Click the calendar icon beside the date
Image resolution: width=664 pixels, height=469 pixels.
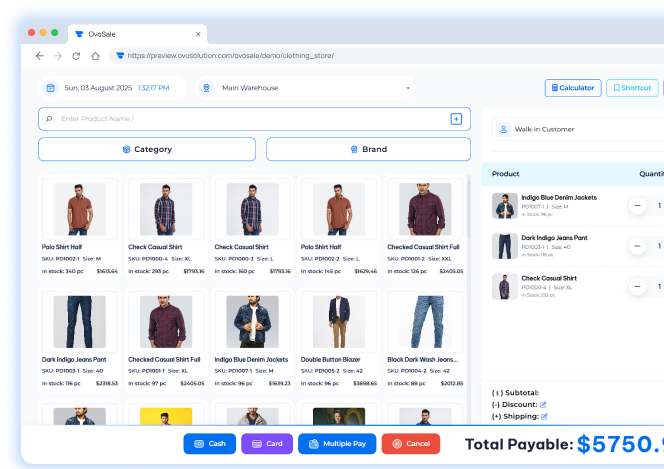(50, 88)
